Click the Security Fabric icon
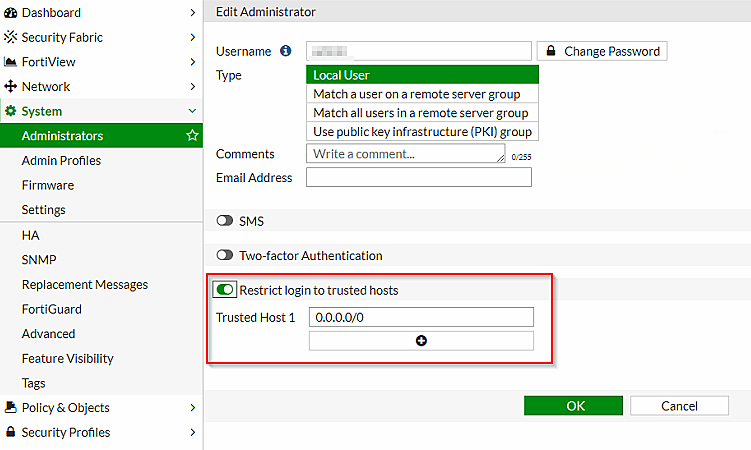Viewport: 751px width, 450px height. (11, 37)
